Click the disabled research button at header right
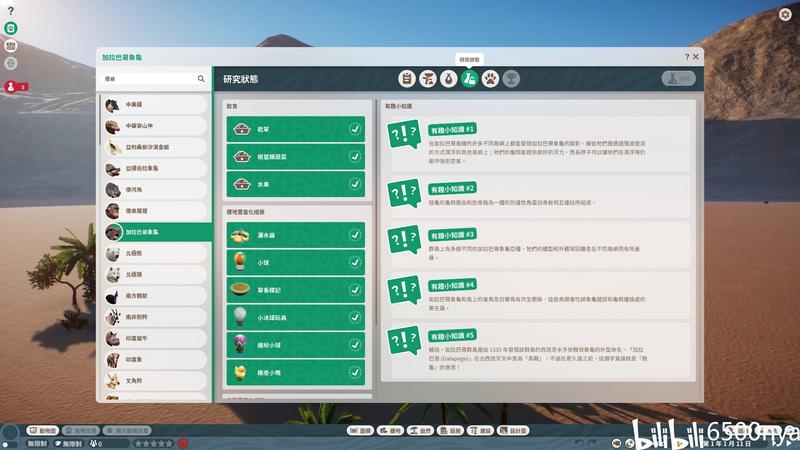This screenshot has width=800, height=450. tap(679, 79)
